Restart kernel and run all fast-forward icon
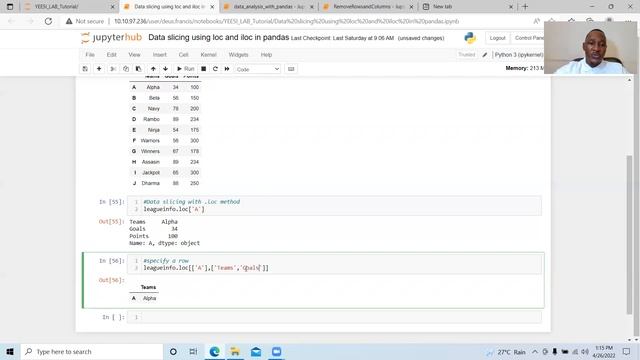The height and width of the screenshot is (360, 640). pyautogui.click(x=227, y=69)
